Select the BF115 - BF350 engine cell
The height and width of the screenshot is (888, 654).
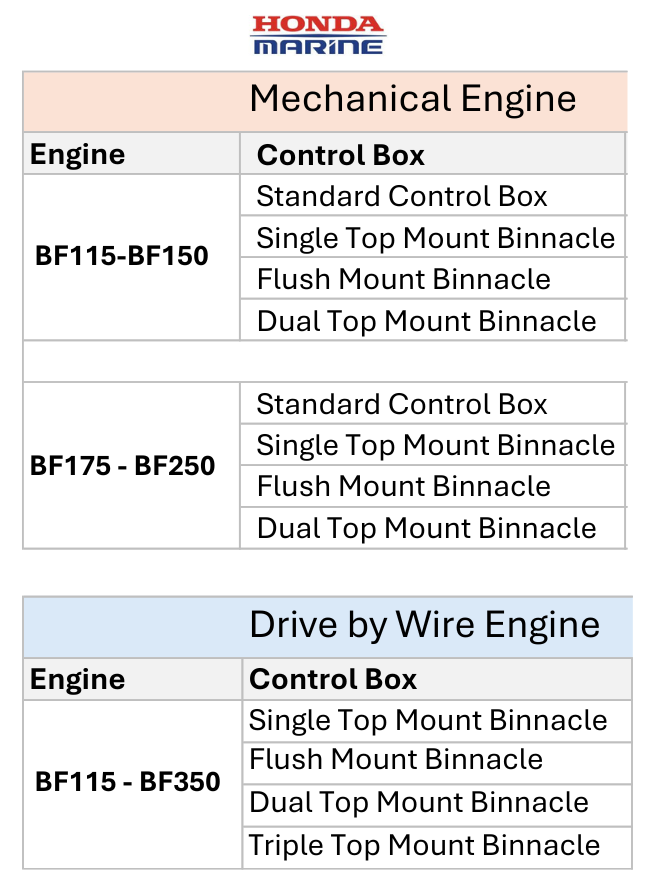[128, 781]
